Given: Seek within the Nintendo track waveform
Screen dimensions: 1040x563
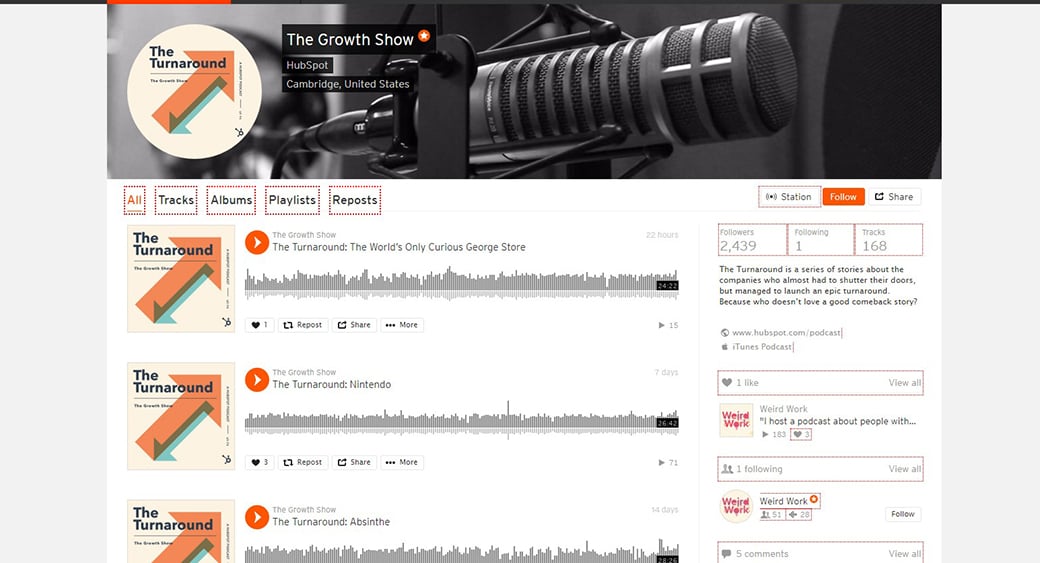Looking at the screenshot, I should point(462,420).
